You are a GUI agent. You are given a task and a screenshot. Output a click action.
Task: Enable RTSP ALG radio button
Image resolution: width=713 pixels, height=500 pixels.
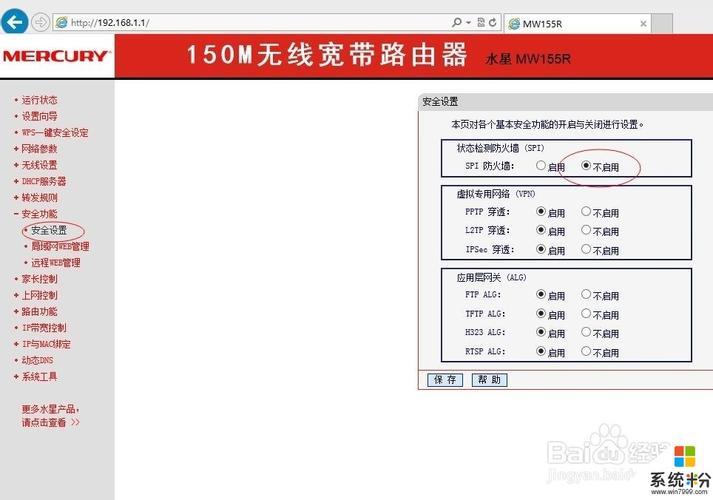click(x=540, y=351)
